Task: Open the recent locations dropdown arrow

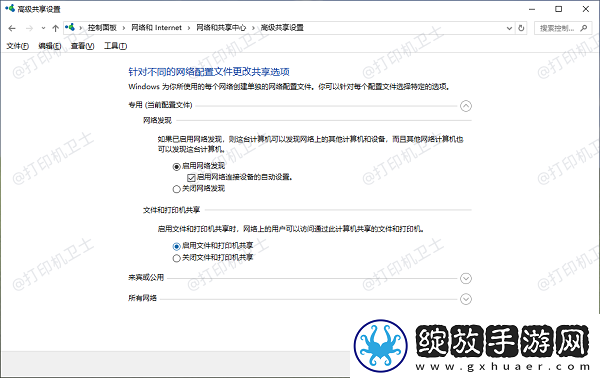Action: (x=43, y=28)
